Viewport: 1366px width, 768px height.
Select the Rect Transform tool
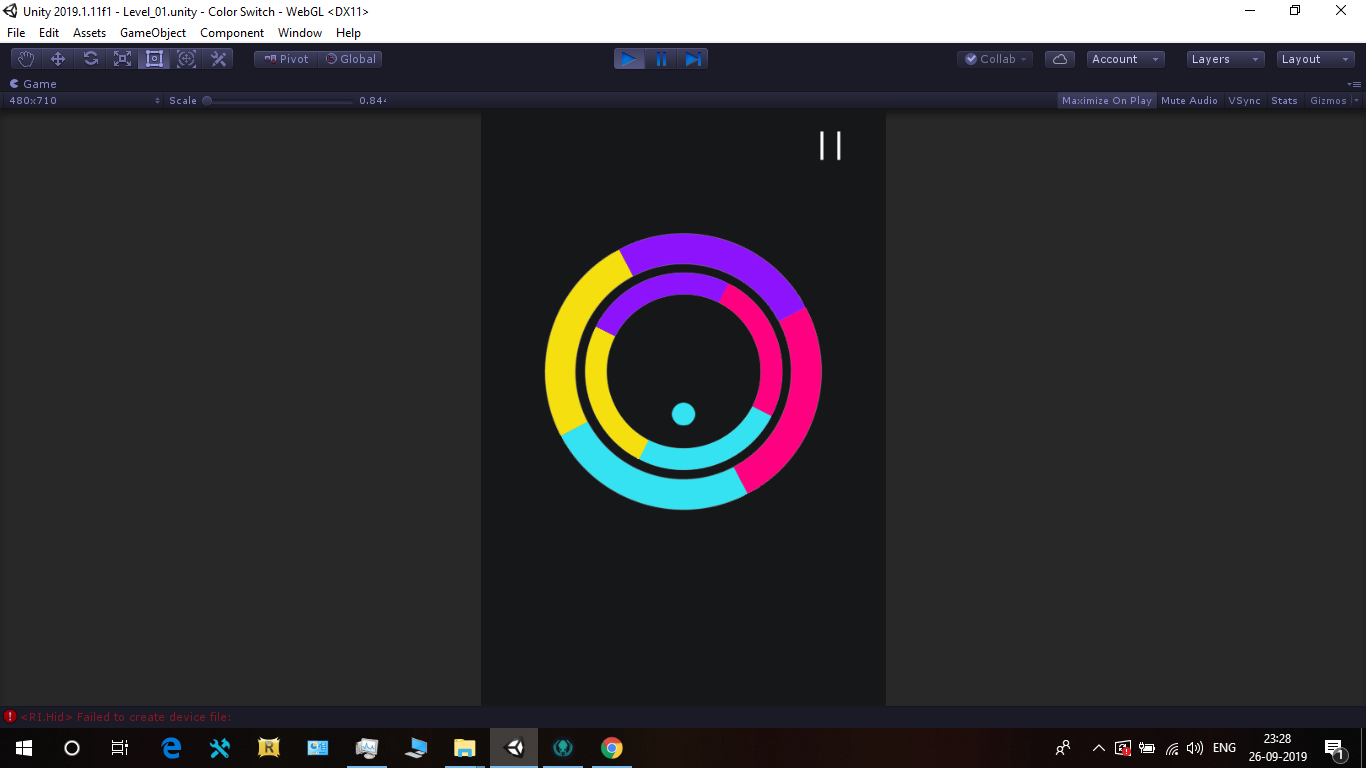click(154, 59)
